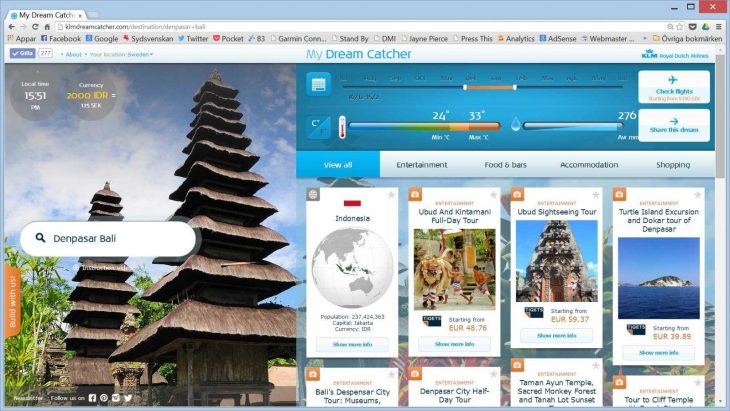Click the airplane Check flights button
The image size is (730, 411).
(x=674, y=87)
